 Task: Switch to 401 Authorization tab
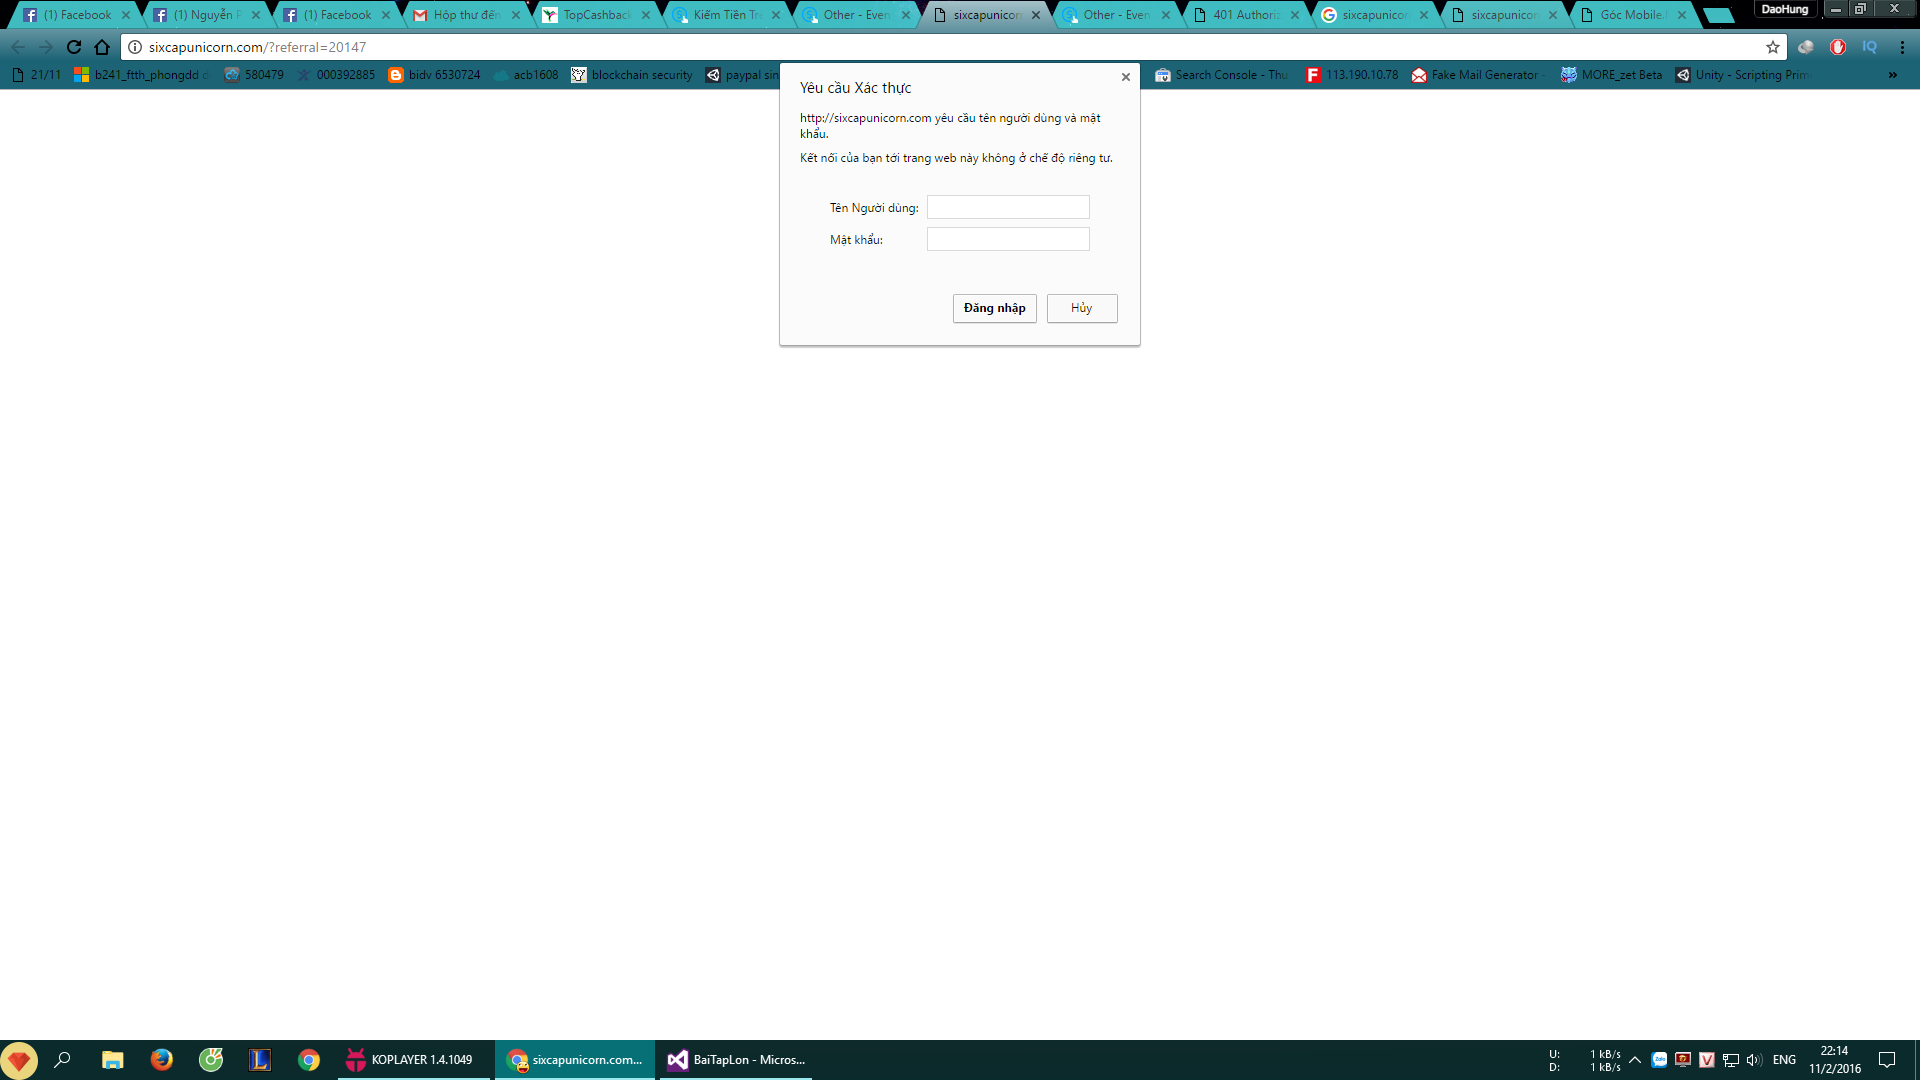1245,15
